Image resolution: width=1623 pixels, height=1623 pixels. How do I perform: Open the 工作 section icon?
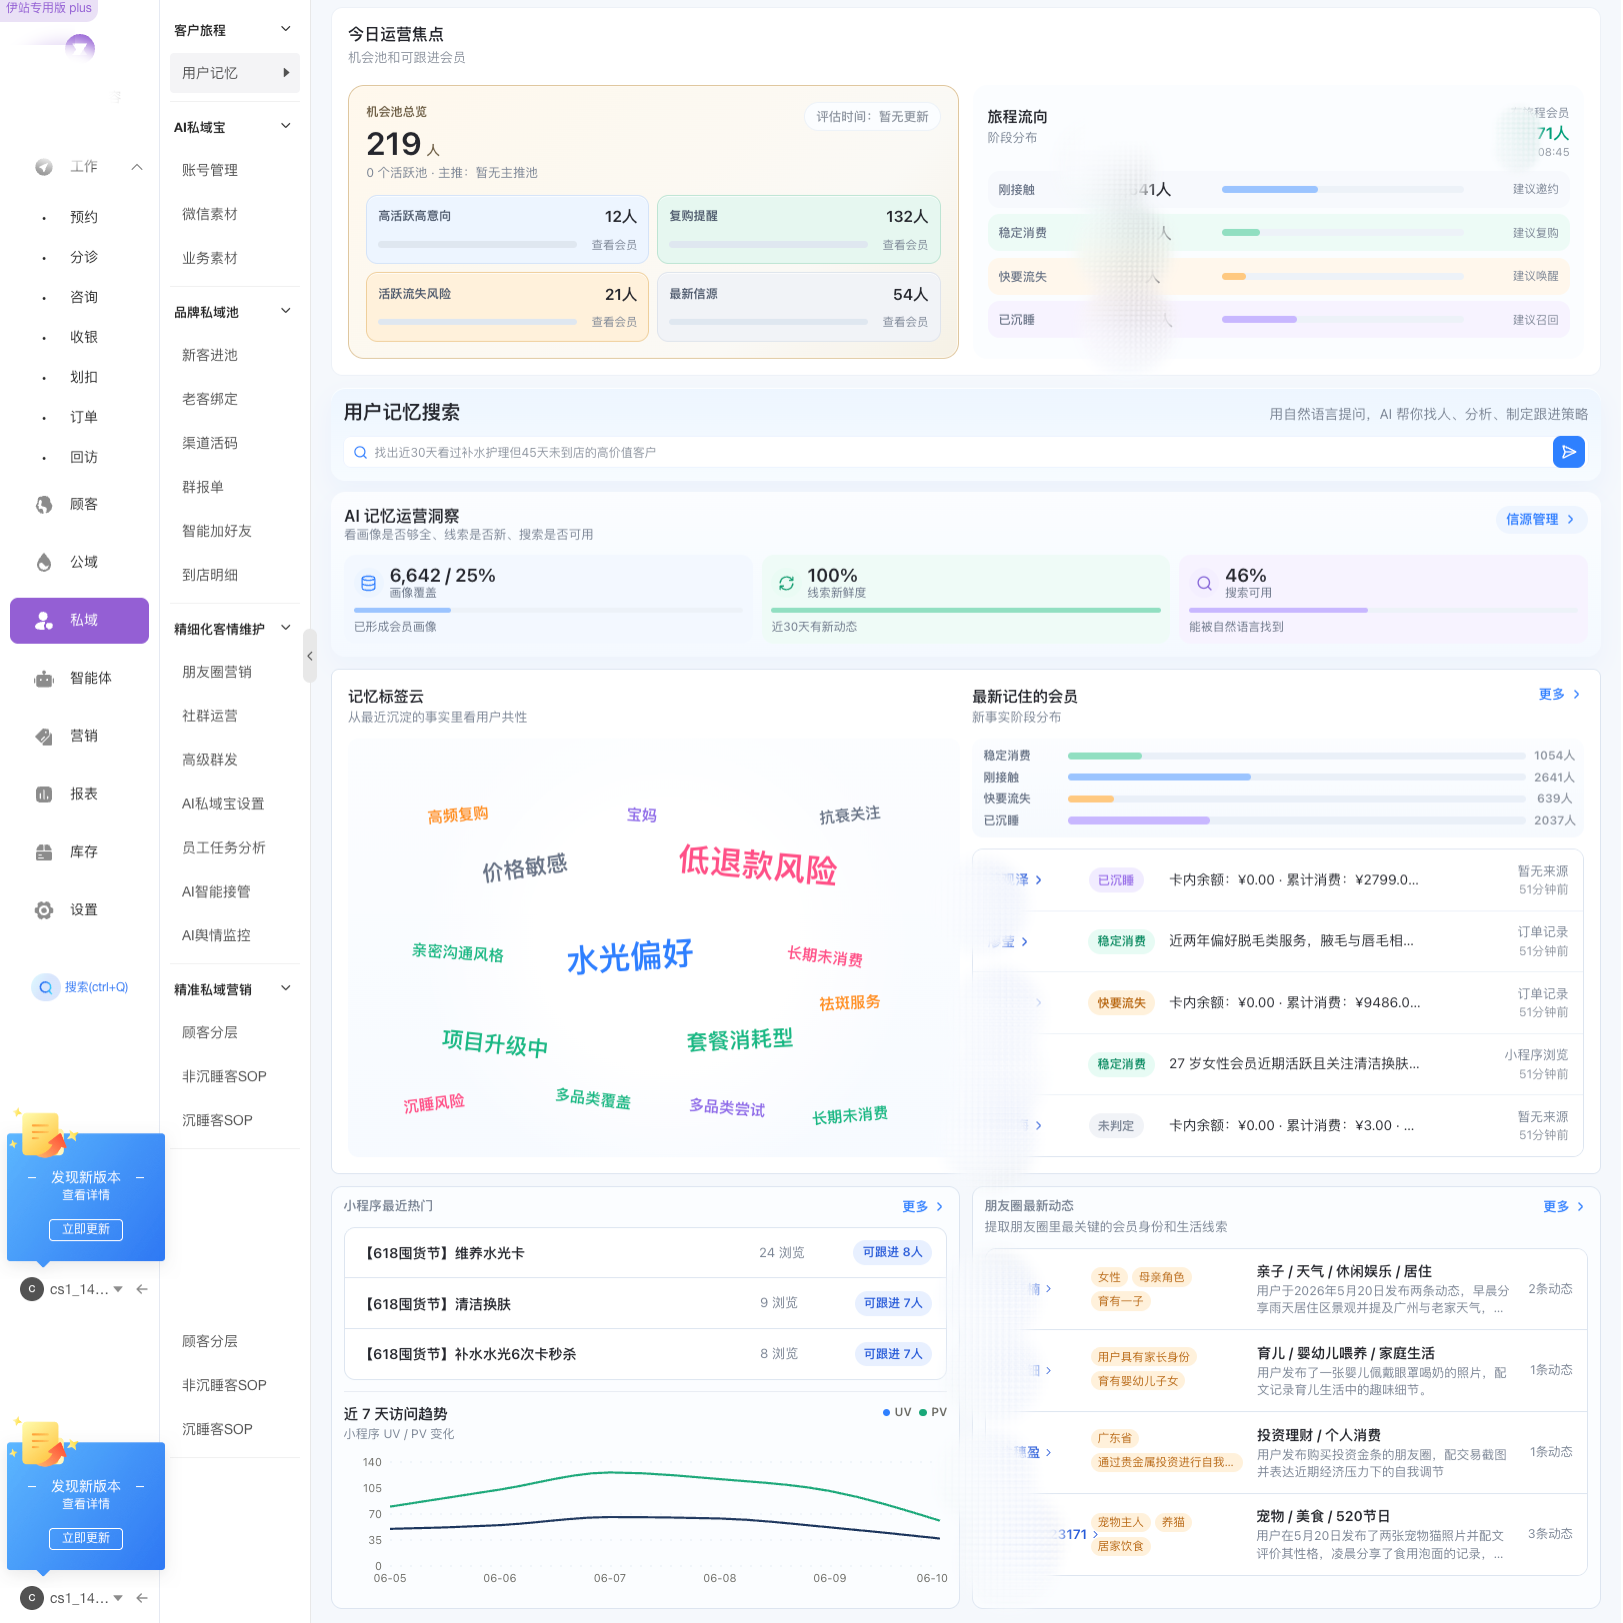click(x=44, y=167)
